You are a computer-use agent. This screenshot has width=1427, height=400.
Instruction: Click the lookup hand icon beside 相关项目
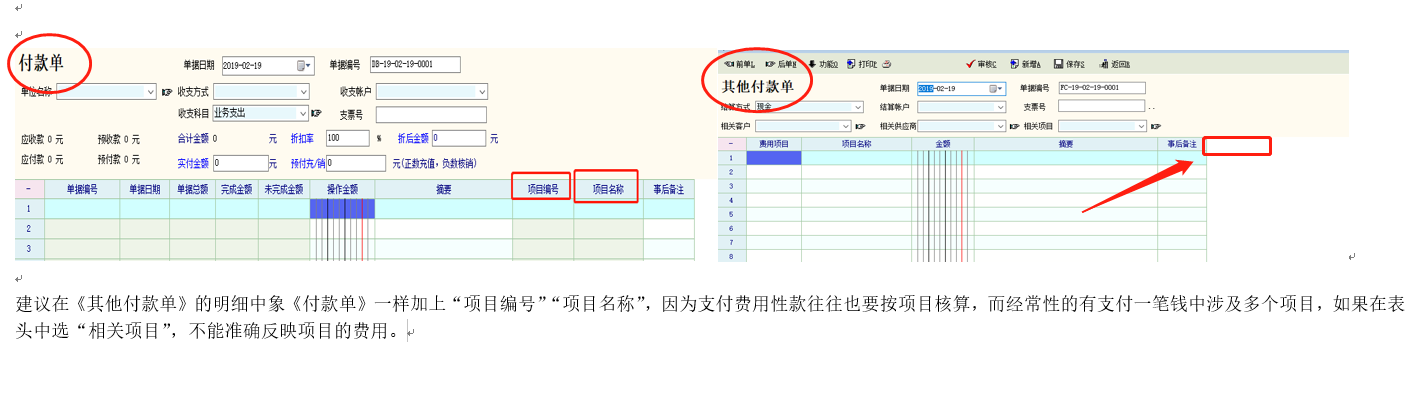point(1155,127)
